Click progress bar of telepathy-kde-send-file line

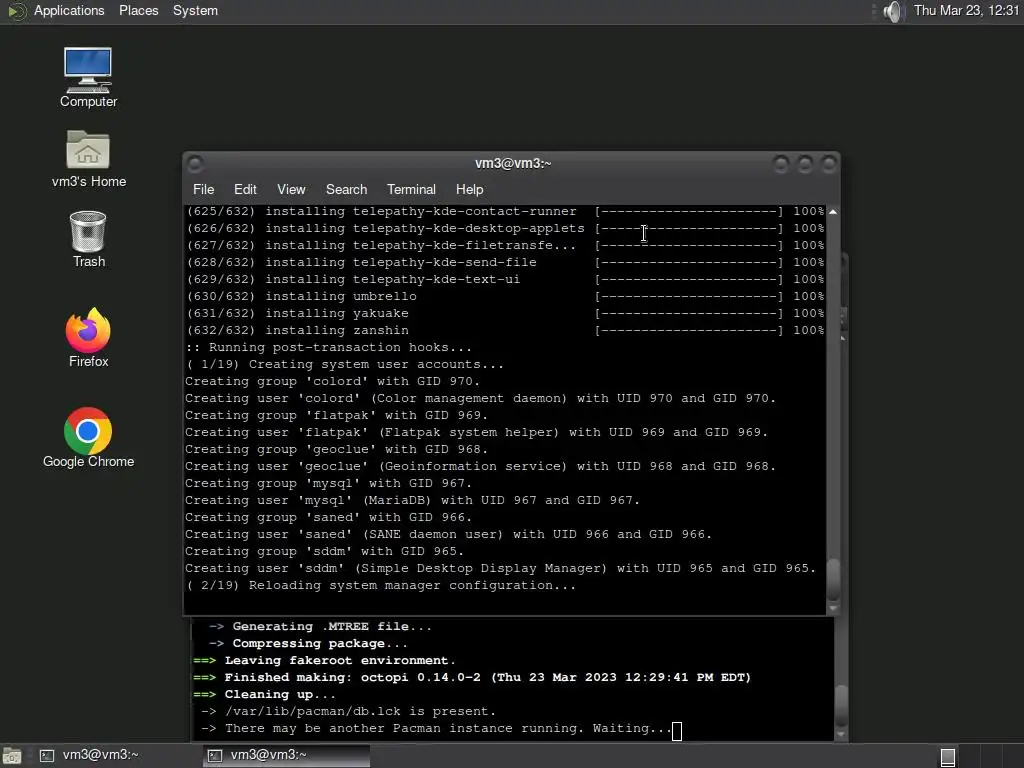(x=688, y=263)
